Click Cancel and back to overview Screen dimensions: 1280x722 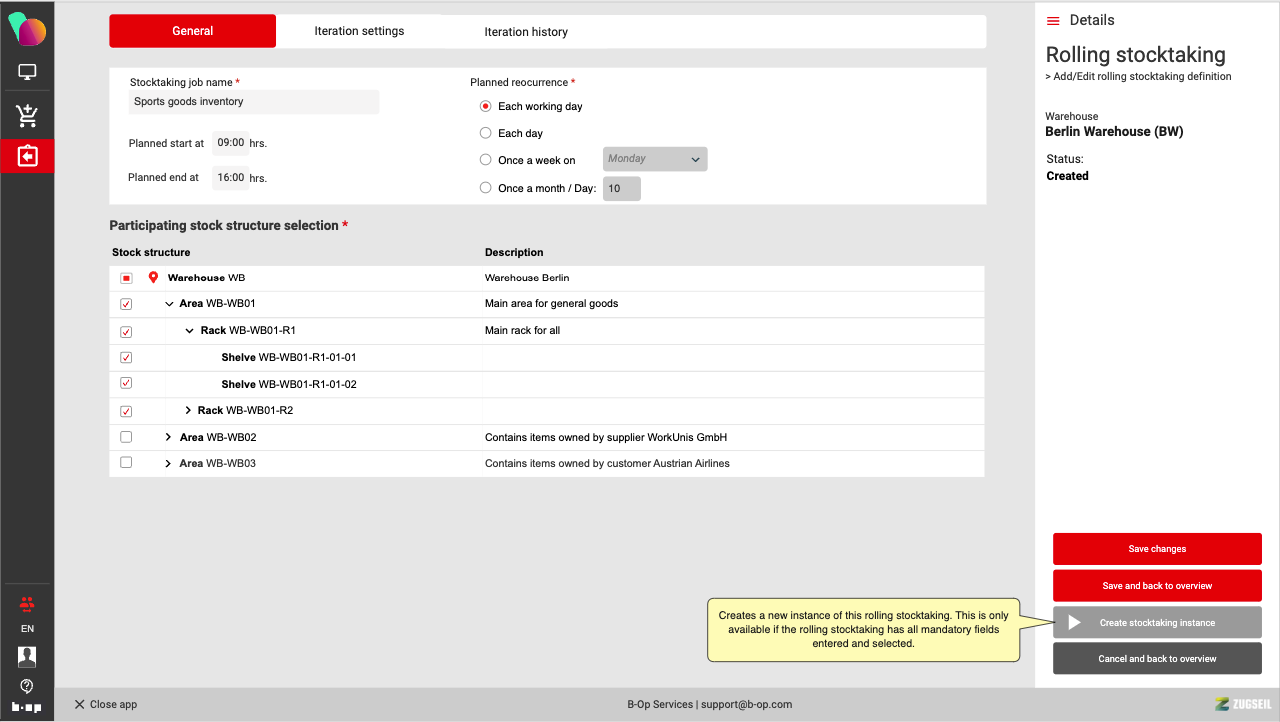point(1157,659)
